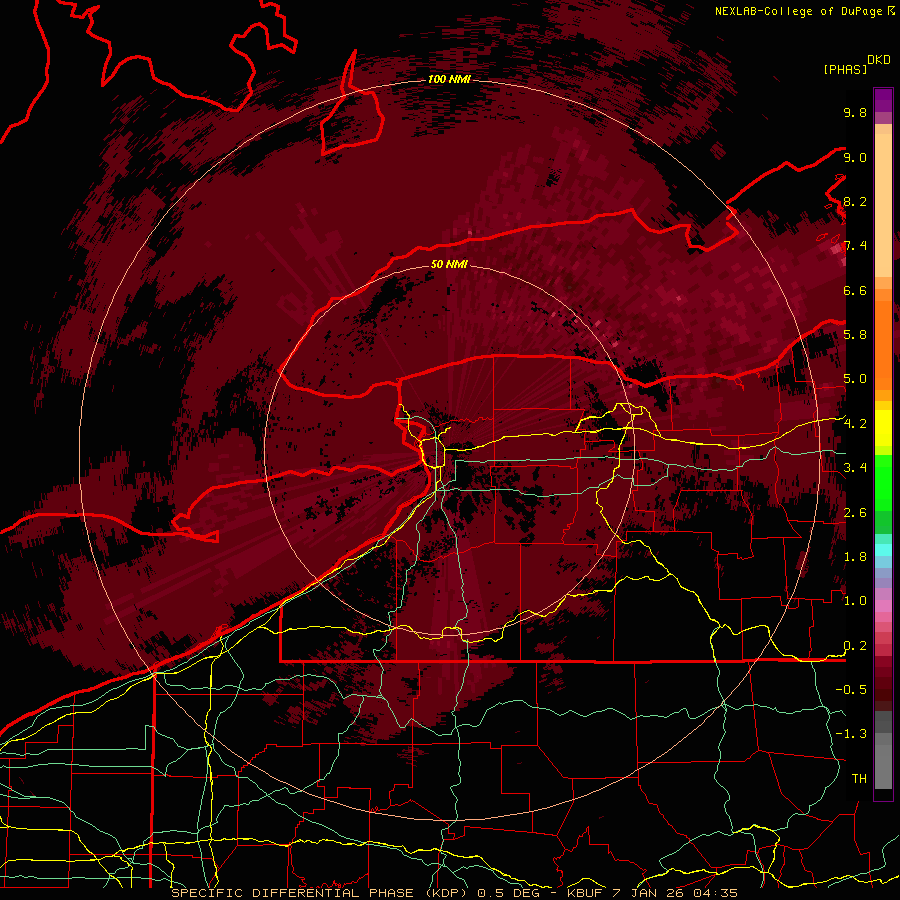Viewport: 900px width, 900px height.
Task: Click the 1.0 legend value
Action: [855, 601]
